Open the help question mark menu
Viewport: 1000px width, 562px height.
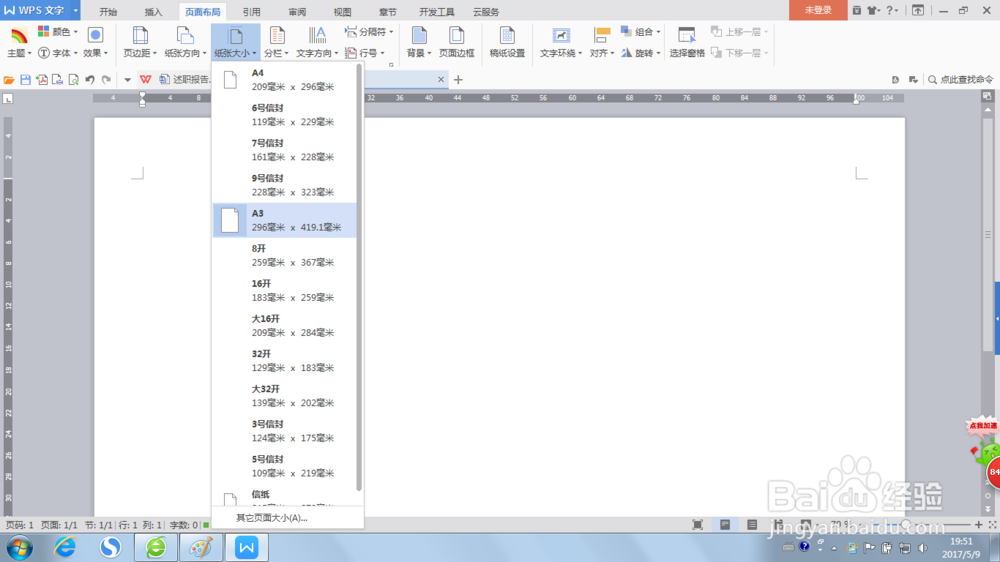(x=892, y=10)
